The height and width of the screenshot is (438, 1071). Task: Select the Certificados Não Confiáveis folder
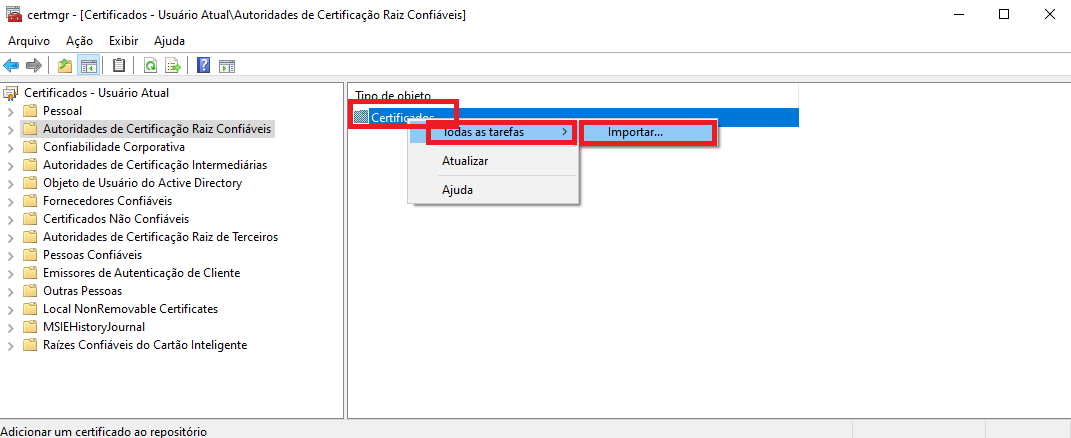click(x=115, y=219)
